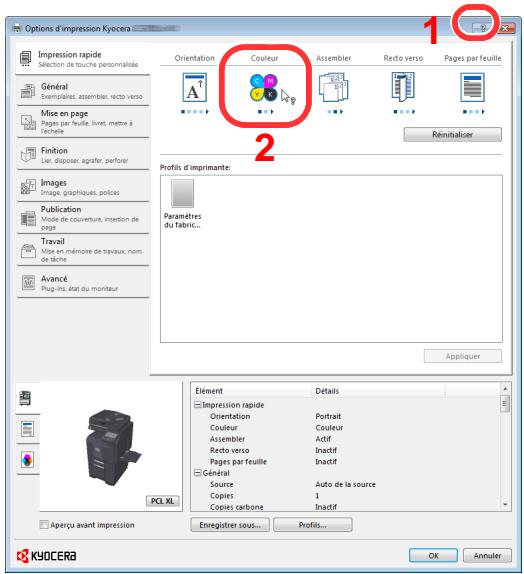The image size is (524, 574).
Task: Cancel with the Annuler button
Action: pos(487,555)
